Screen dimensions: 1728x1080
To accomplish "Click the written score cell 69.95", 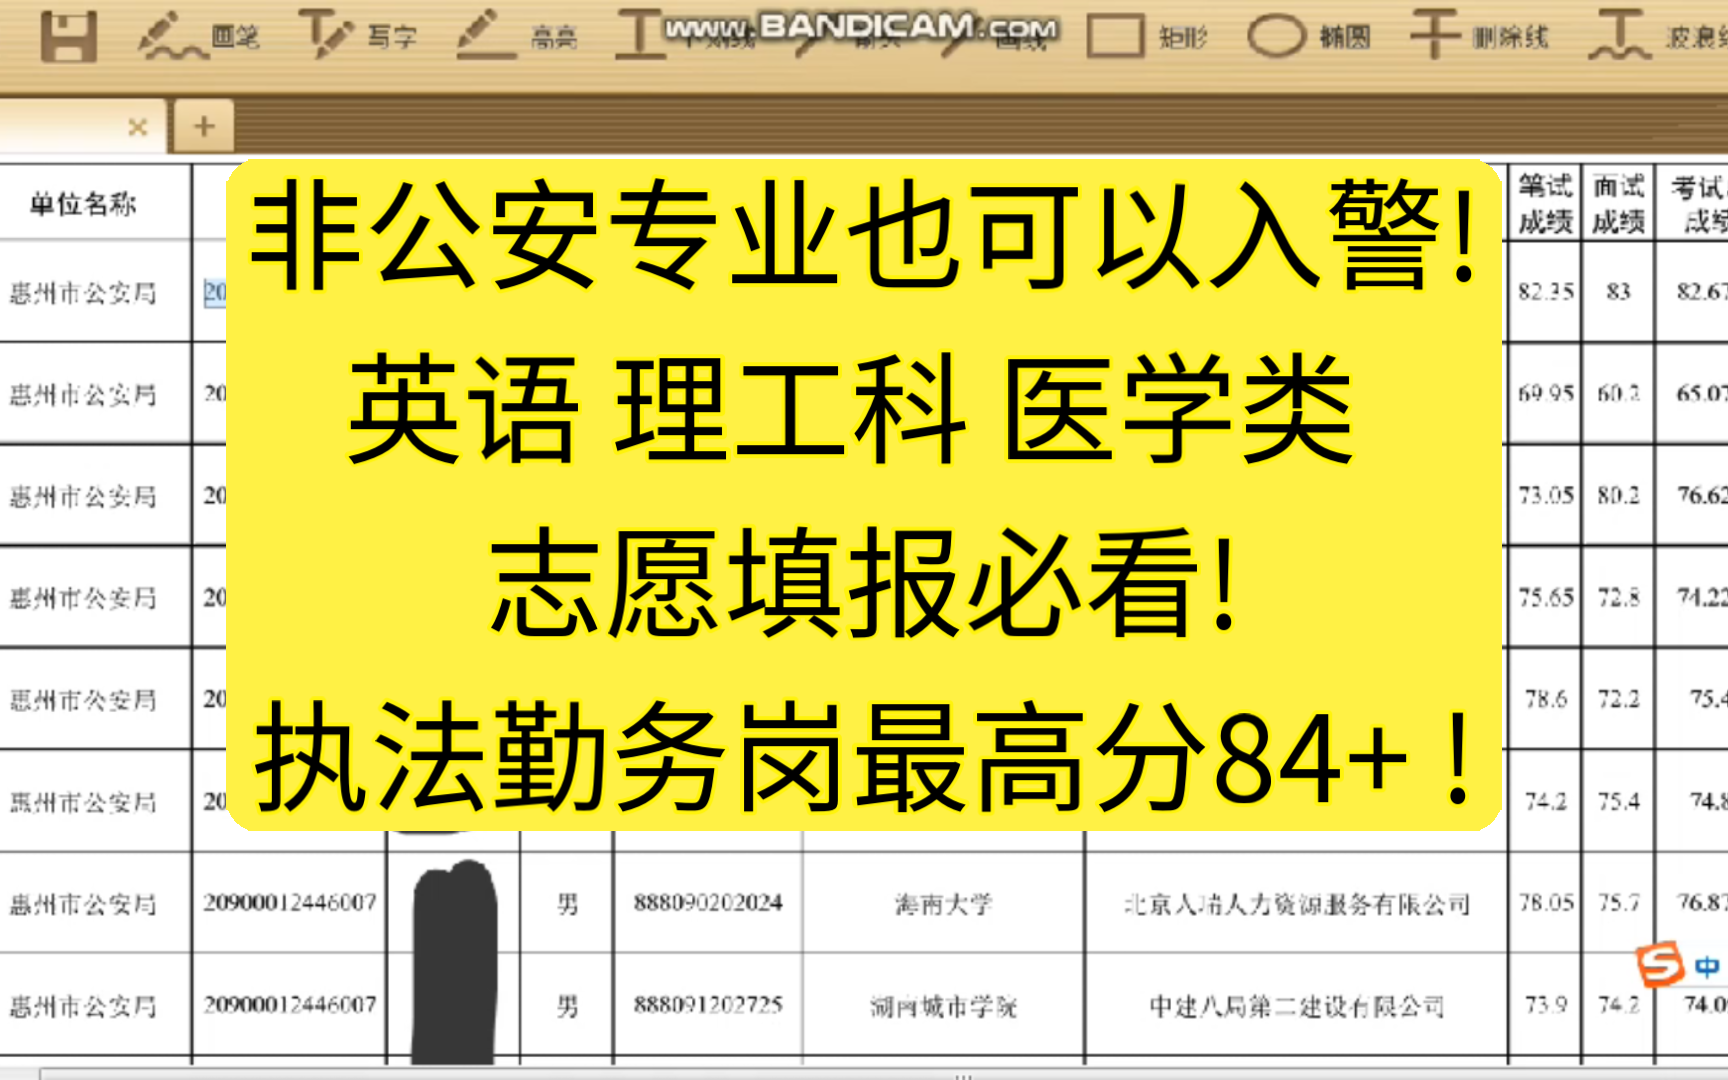I will pyautogui.click(x=1545, y=393).
